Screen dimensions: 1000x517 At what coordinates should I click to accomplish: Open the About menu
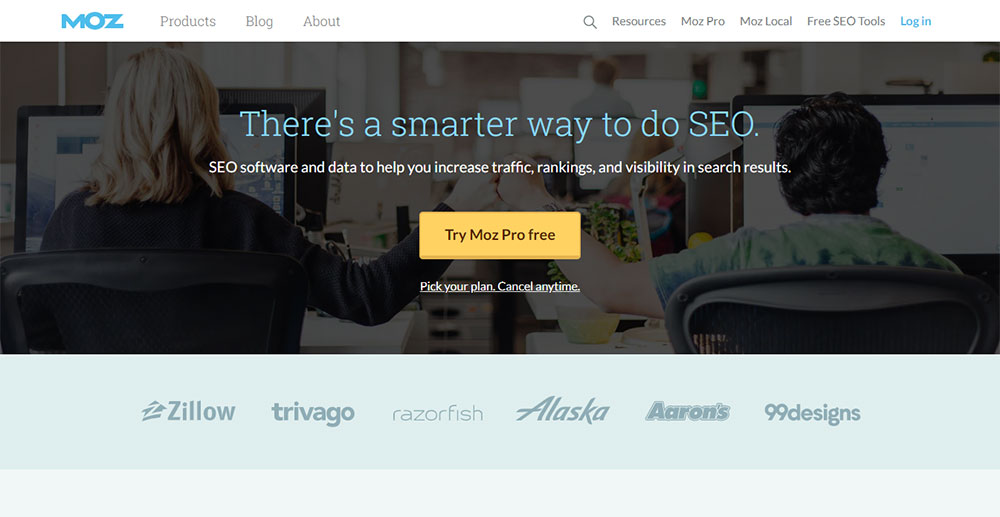point(321,21)
